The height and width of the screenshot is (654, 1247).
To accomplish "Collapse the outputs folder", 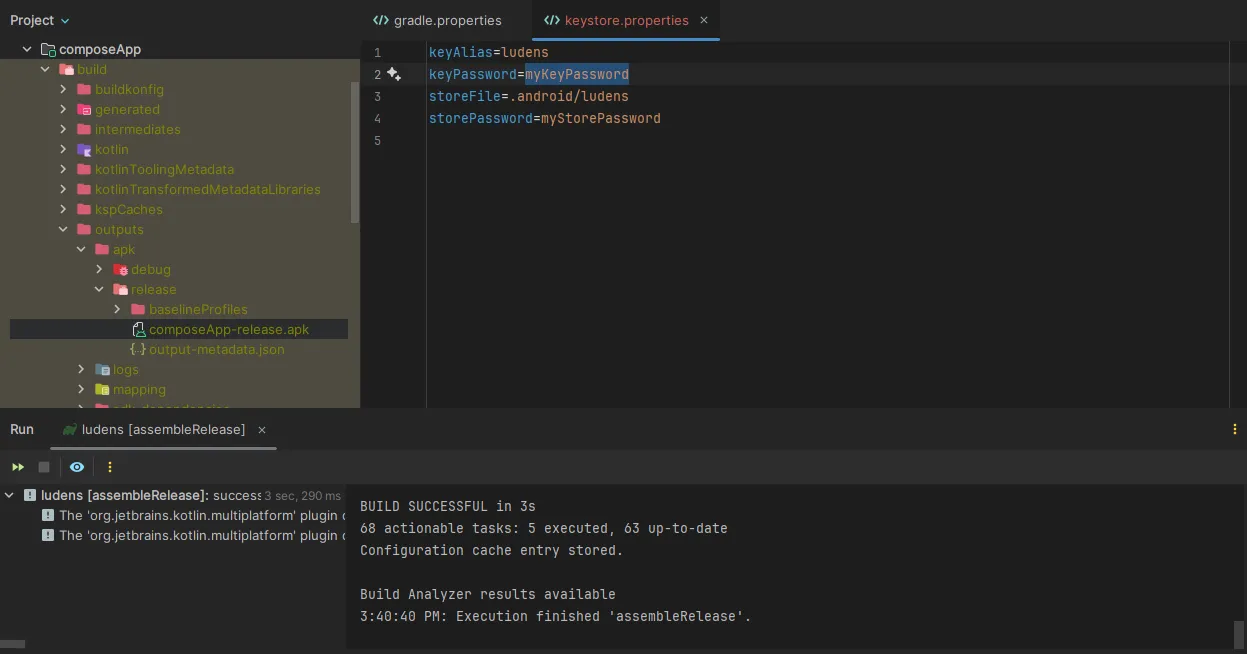I will [63, 229].
